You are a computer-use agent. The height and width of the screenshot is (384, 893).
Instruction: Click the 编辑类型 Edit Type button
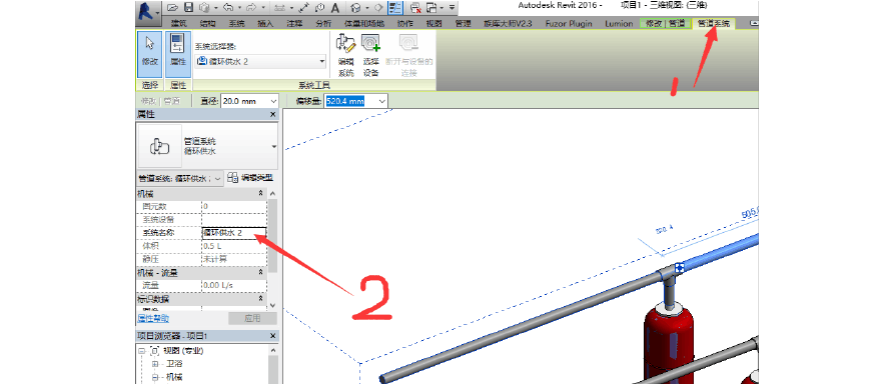coord(250,178)
